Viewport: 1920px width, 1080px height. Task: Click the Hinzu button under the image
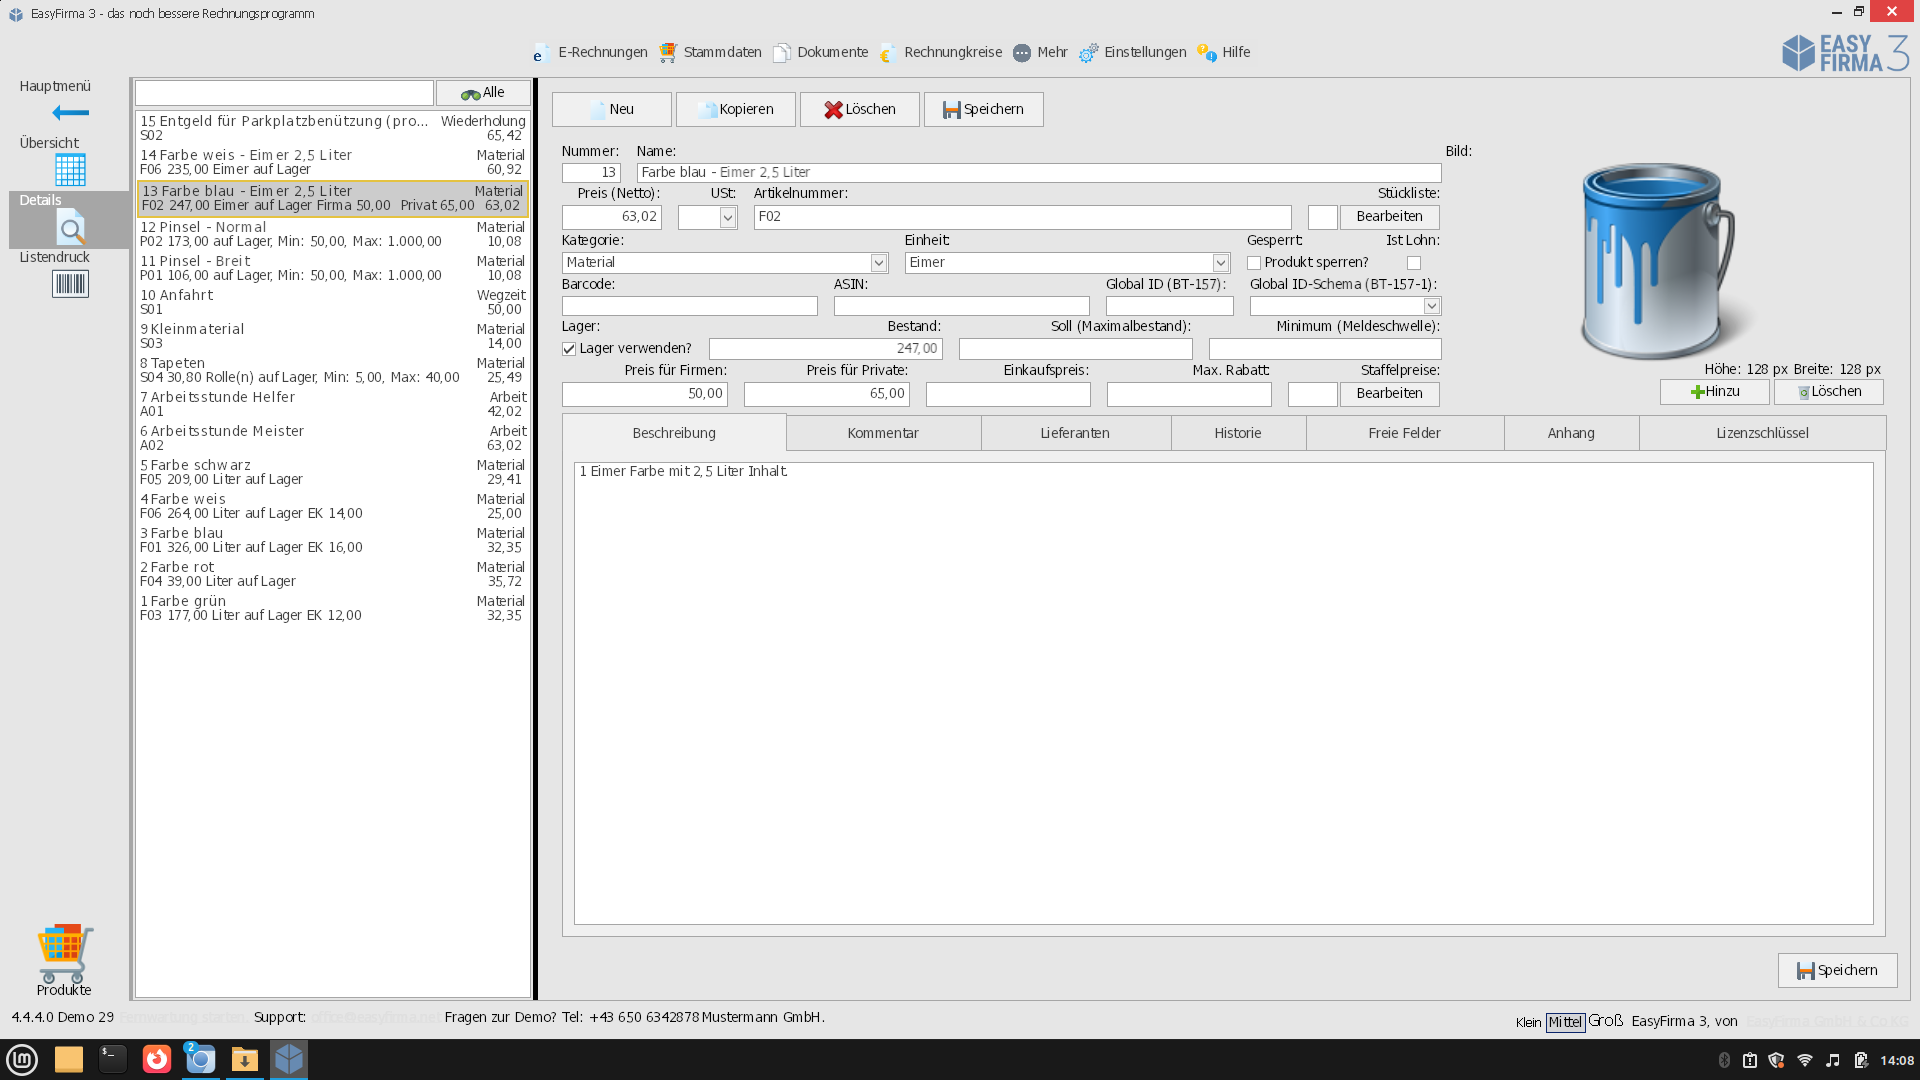1714,392
